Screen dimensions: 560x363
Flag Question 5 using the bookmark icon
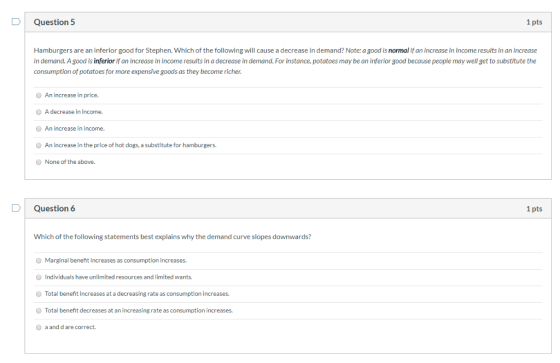pos(16,22)
